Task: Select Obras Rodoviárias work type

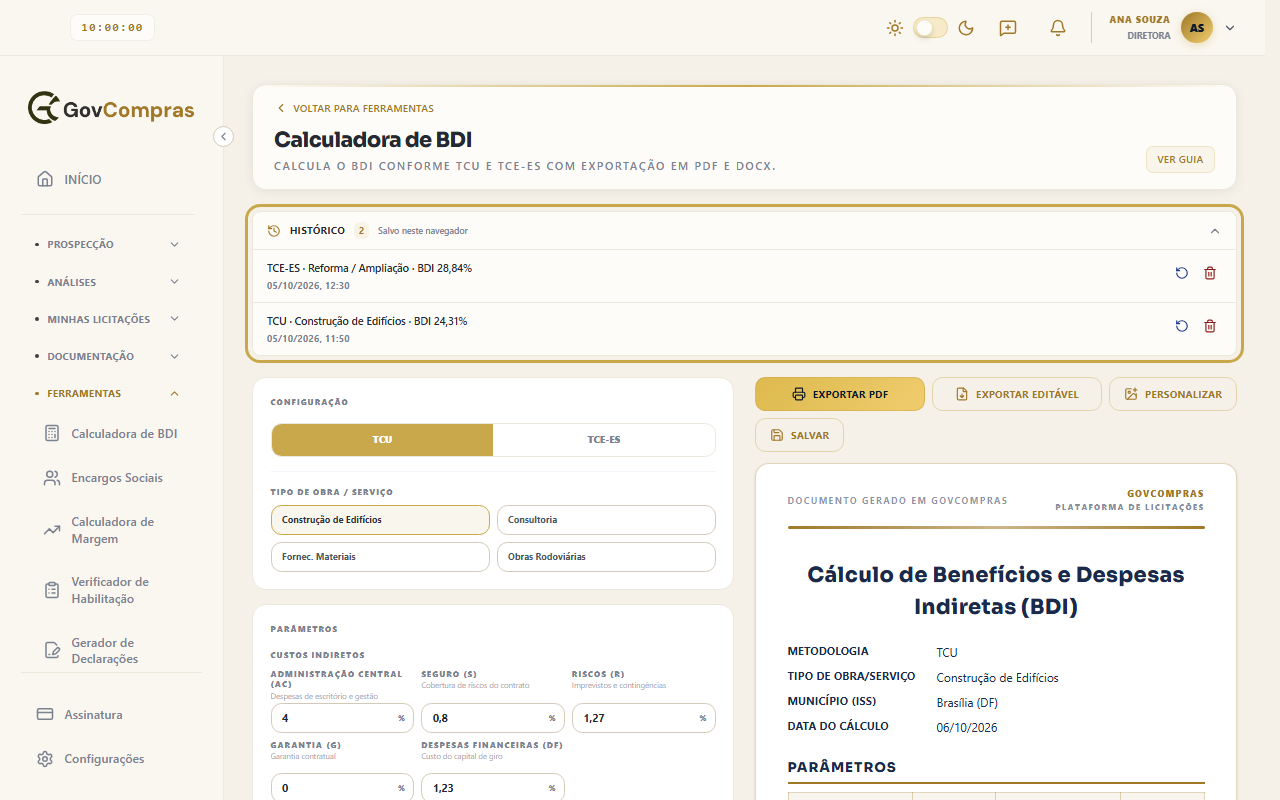Action: pos(606,557)
